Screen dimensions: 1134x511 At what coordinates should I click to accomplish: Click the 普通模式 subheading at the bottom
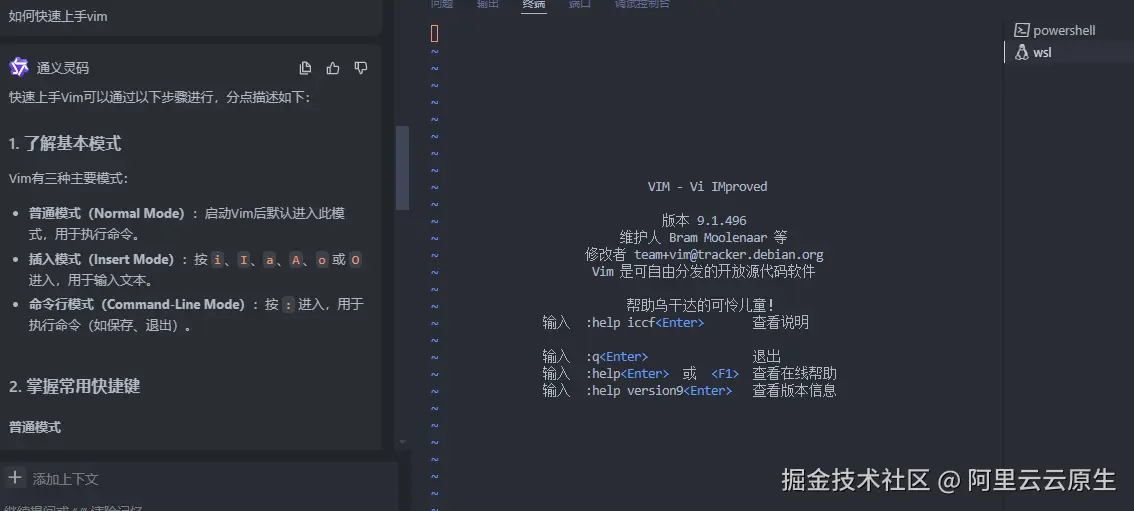pos(35,427)
